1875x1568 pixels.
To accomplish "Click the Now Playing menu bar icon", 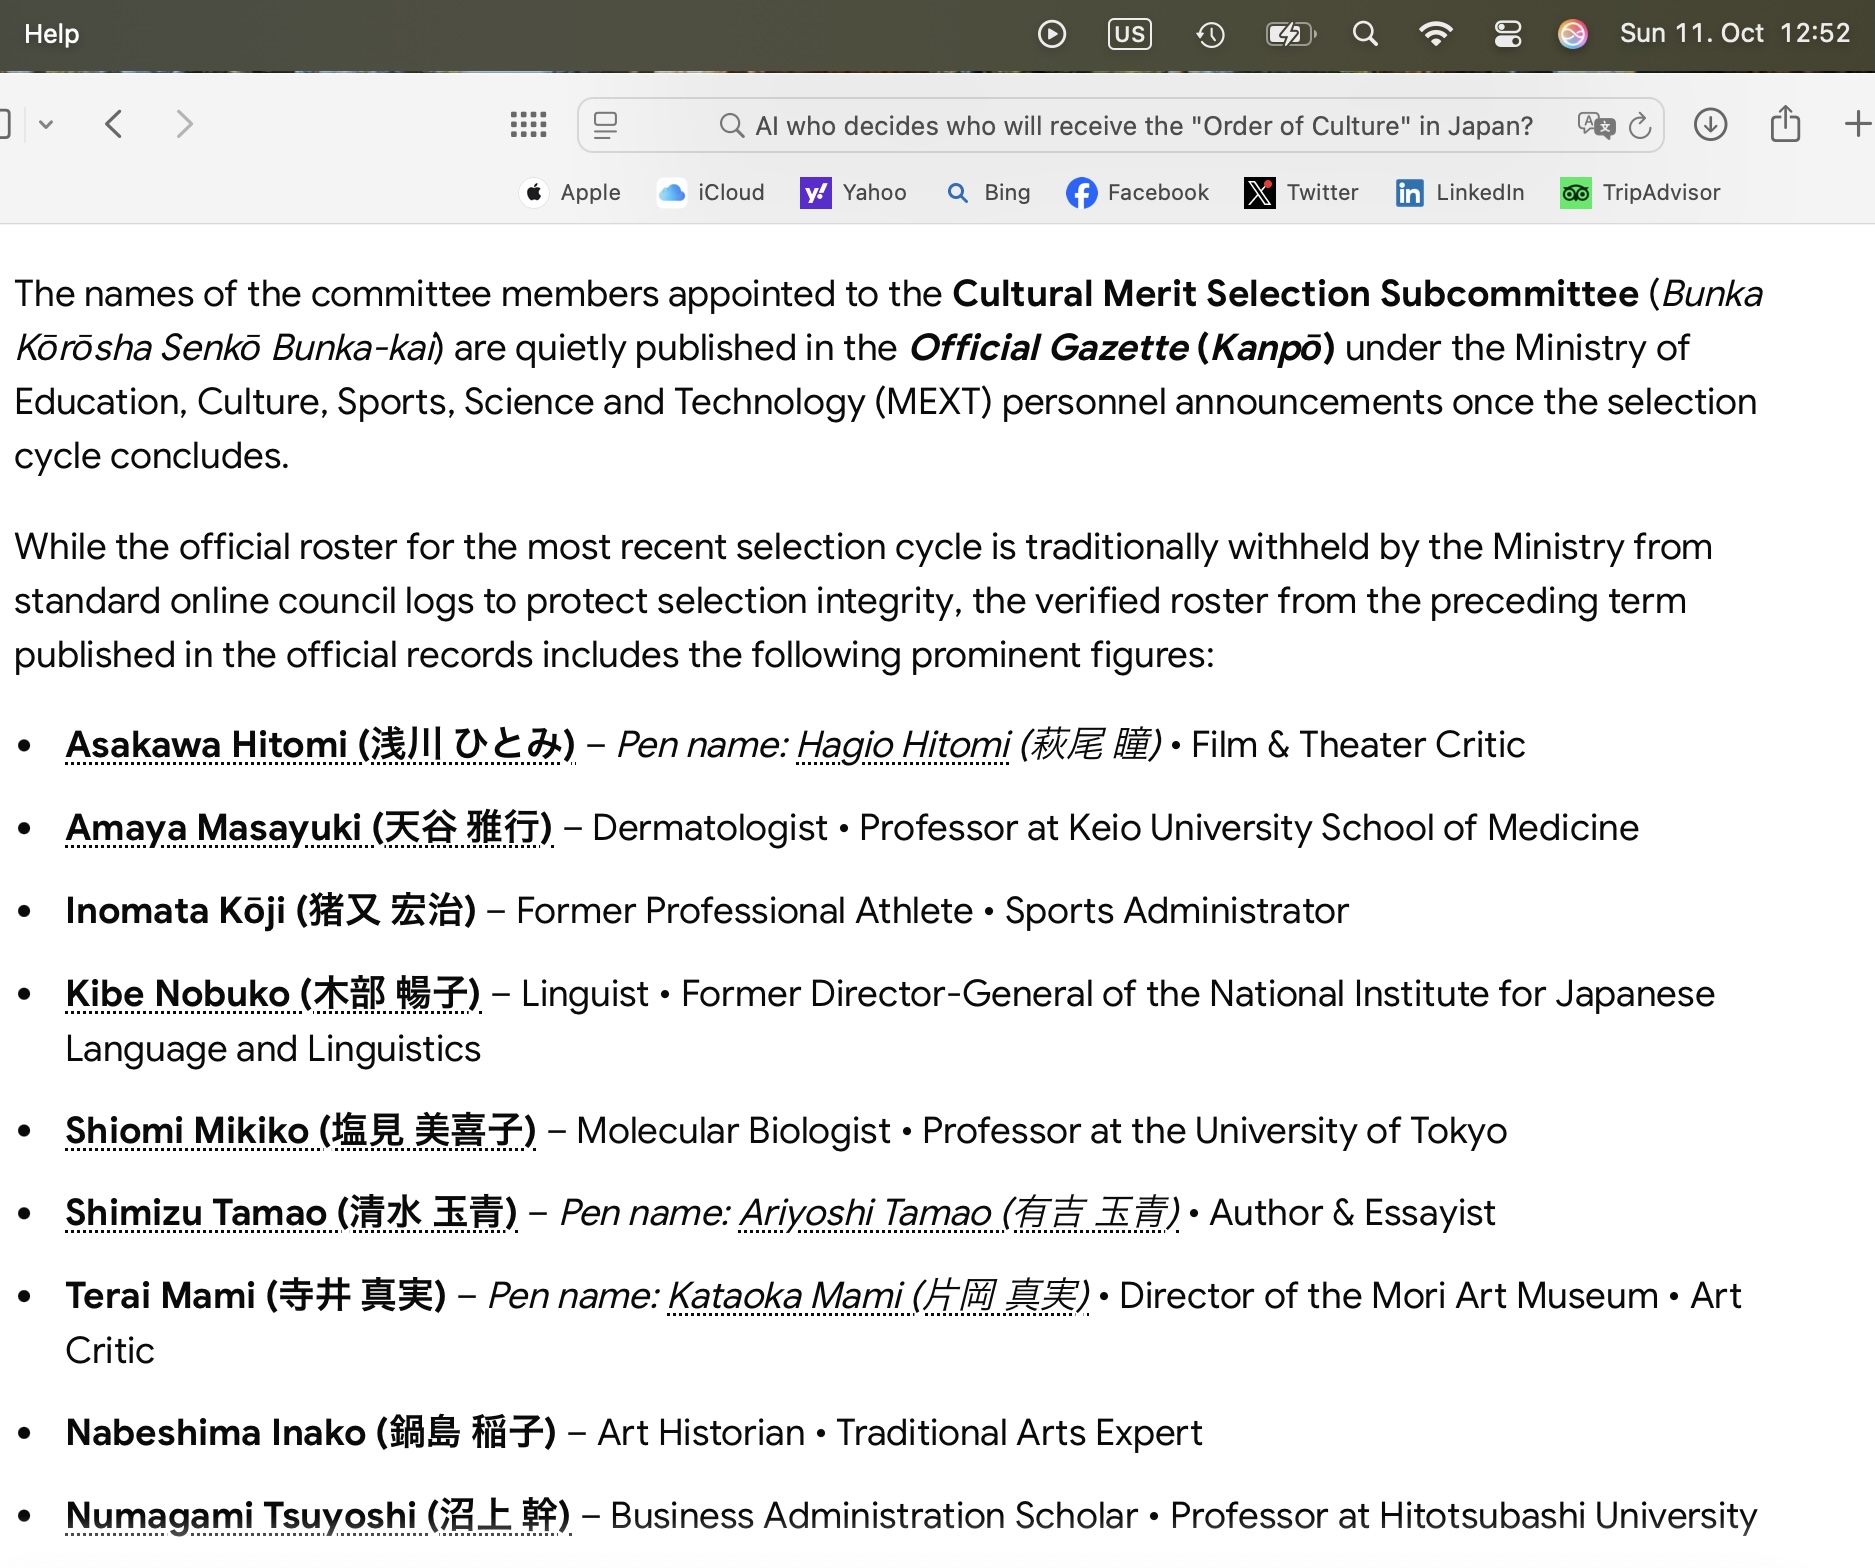I will click(x=1052, y=34).
